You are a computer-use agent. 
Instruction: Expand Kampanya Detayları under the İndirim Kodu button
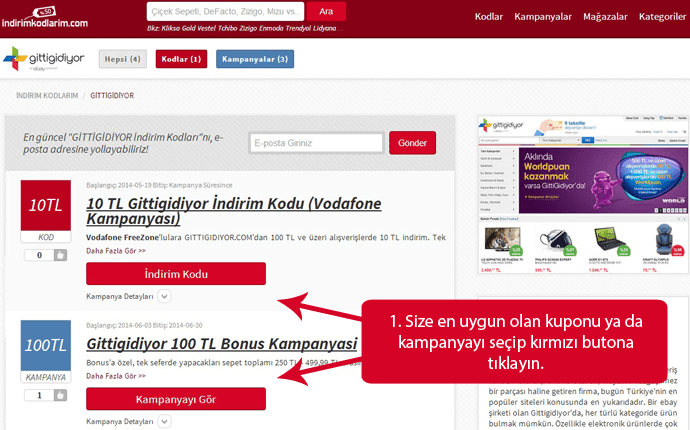tap(164, 296)
